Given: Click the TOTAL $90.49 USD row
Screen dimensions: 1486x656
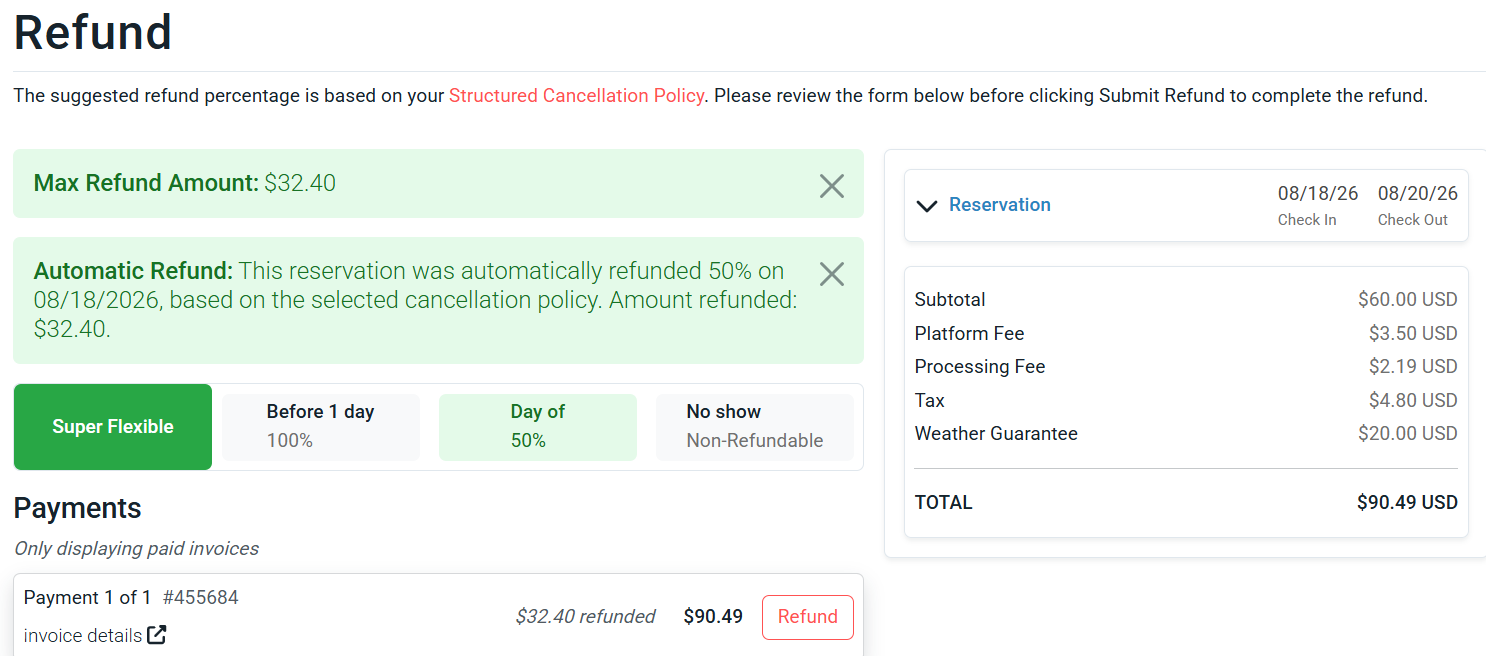Looking at the screenshot, I should click(x=1186, y=503).
